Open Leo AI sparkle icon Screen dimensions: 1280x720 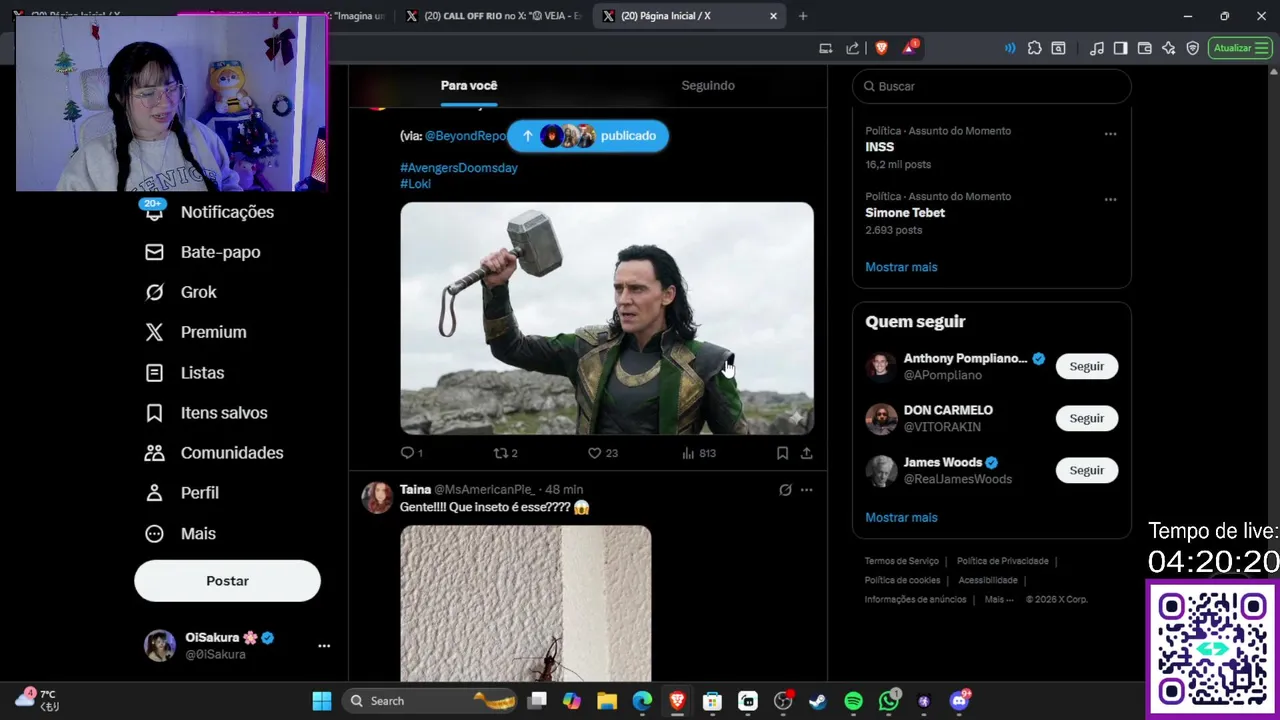click(1169, 48)
